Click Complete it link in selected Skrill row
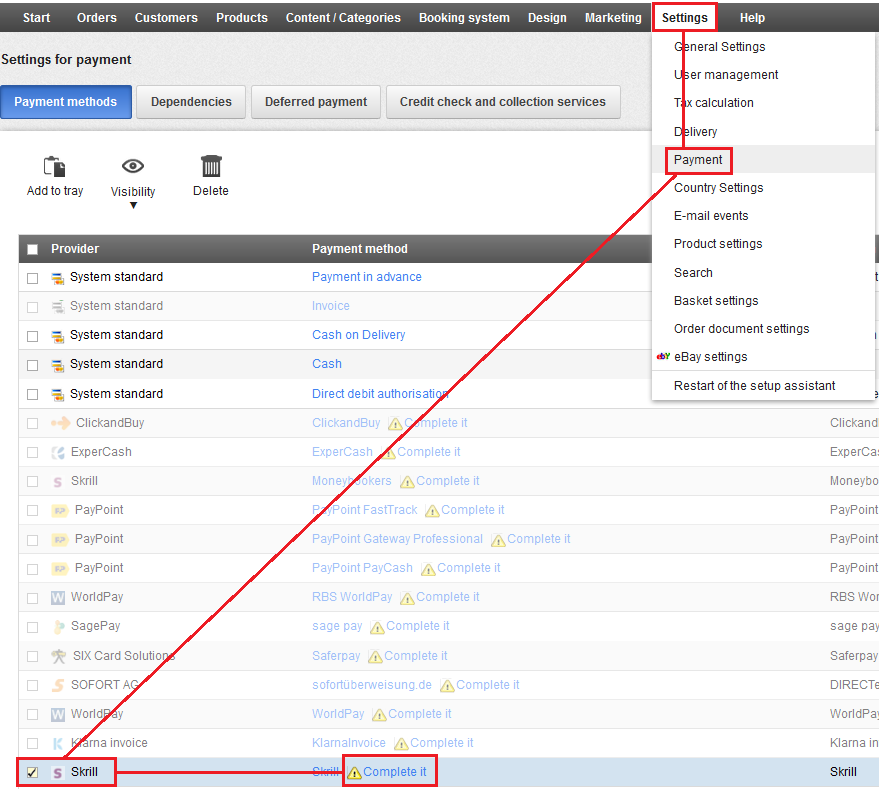This screenshot has width=879, height=789. coord(395,772)
